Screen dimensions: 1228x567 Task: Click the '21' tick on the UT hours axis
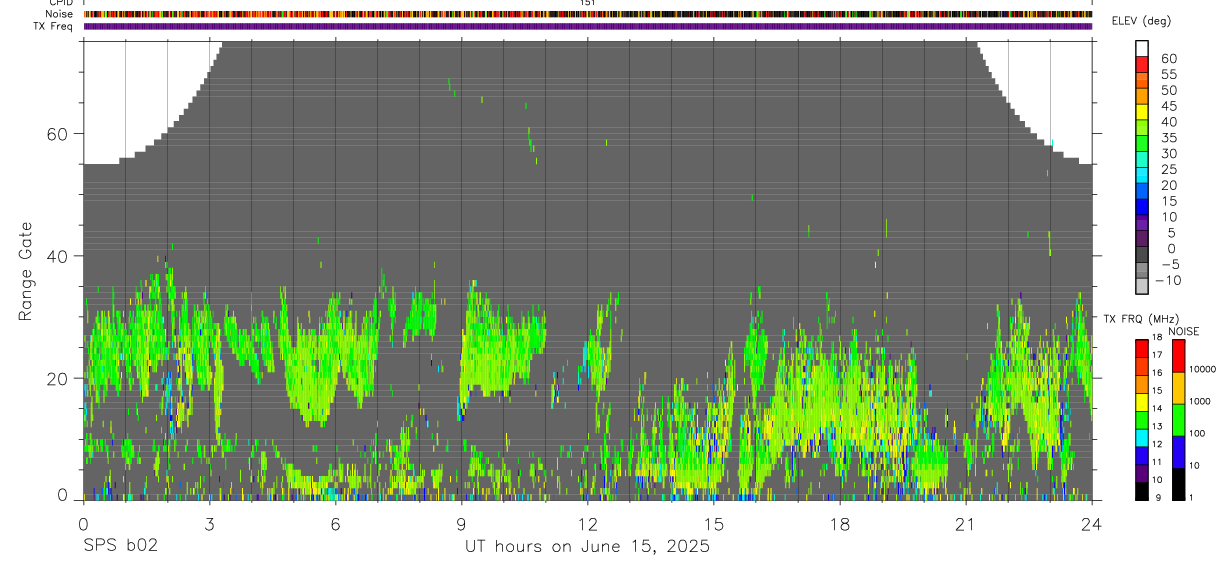965,523
